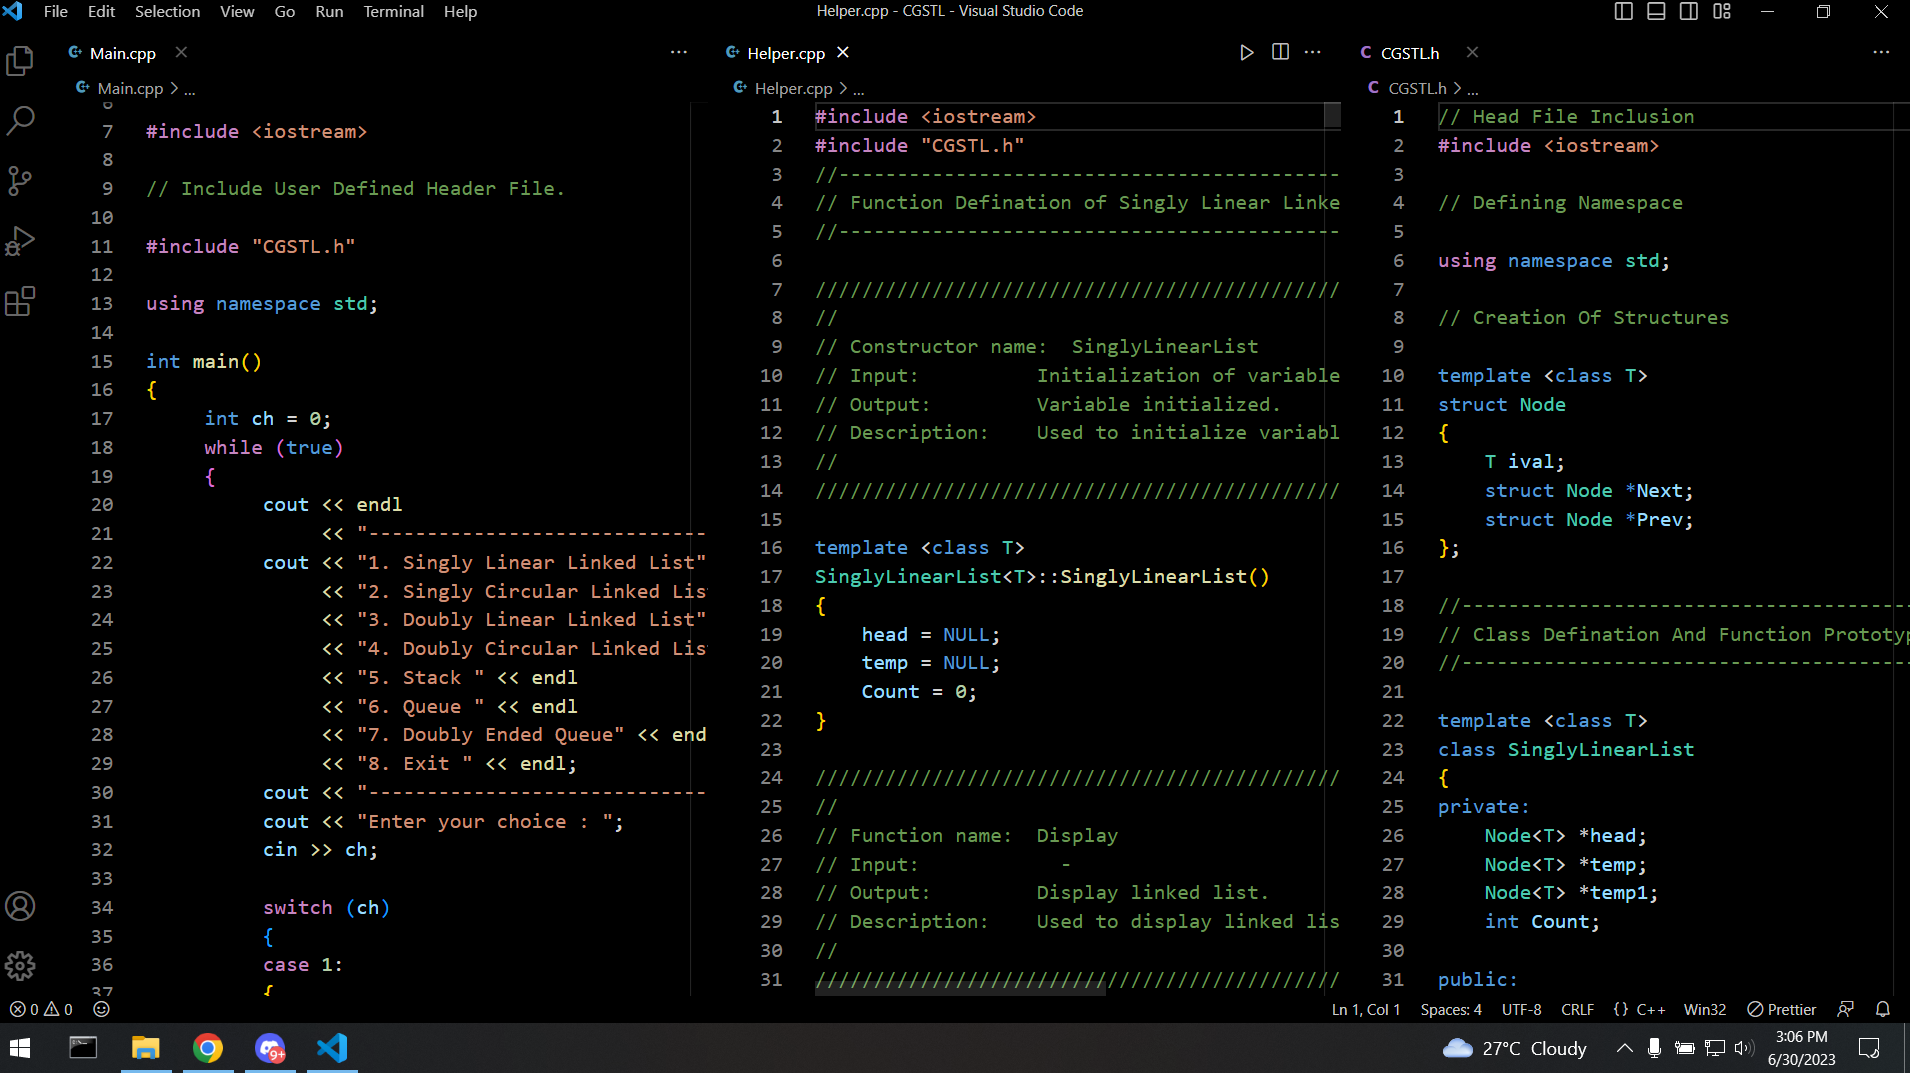Open More Actions for CGSTL.h editor group
The image size is (1910, 1073).
[x=1881, y=53]
